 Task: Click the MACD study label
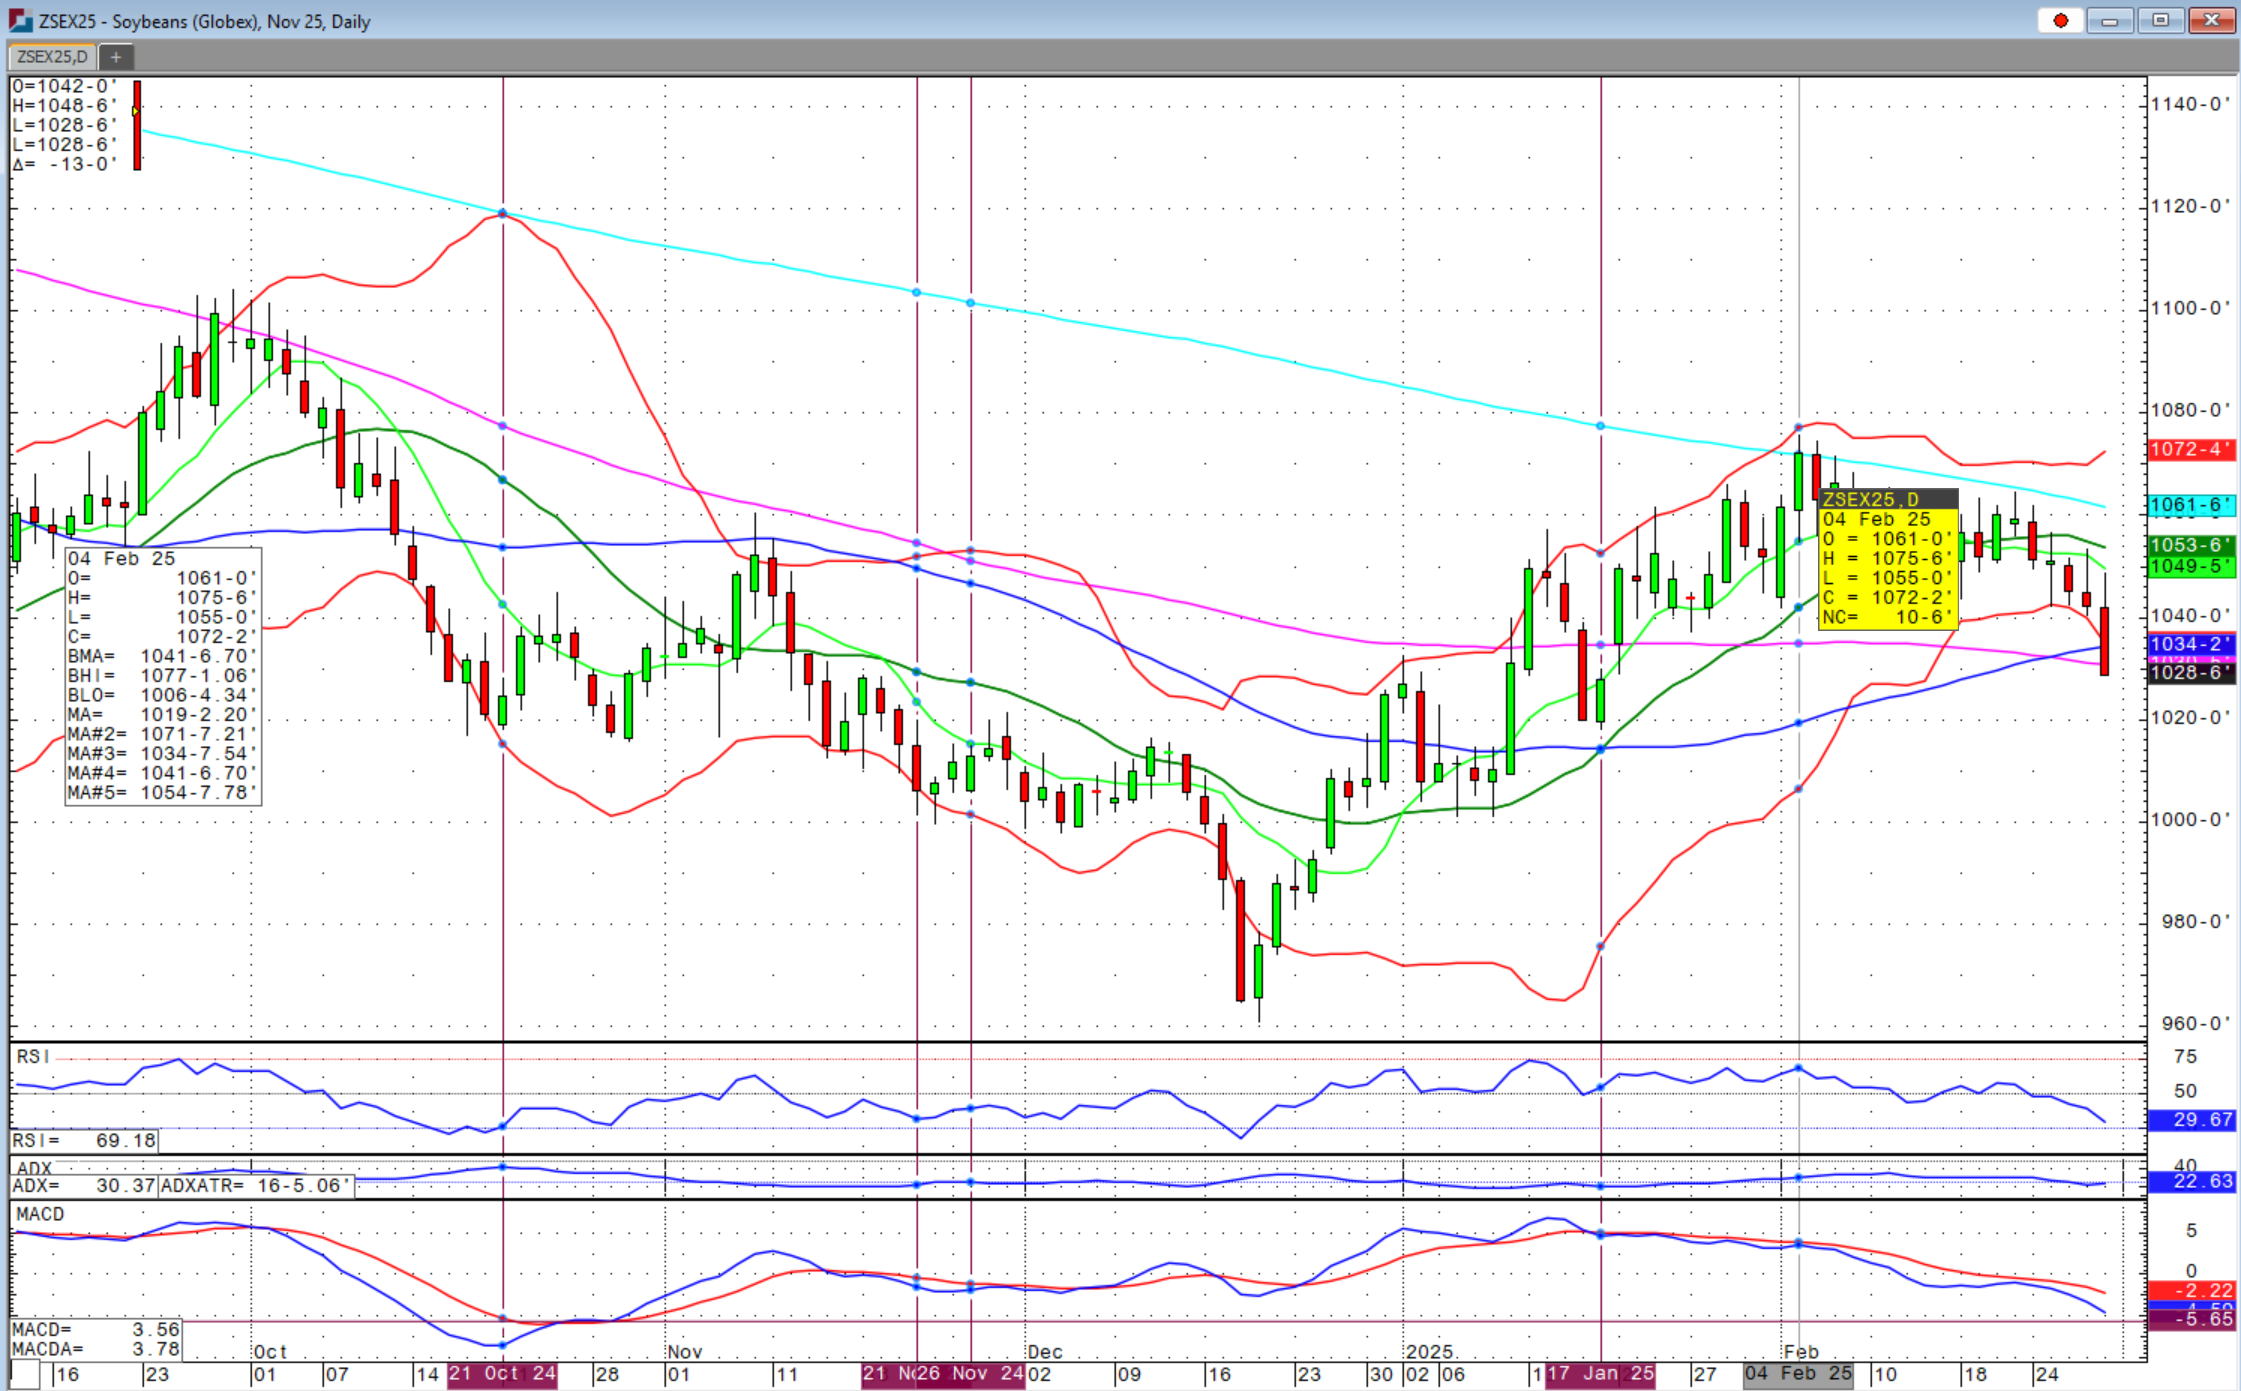point(40,1214)
